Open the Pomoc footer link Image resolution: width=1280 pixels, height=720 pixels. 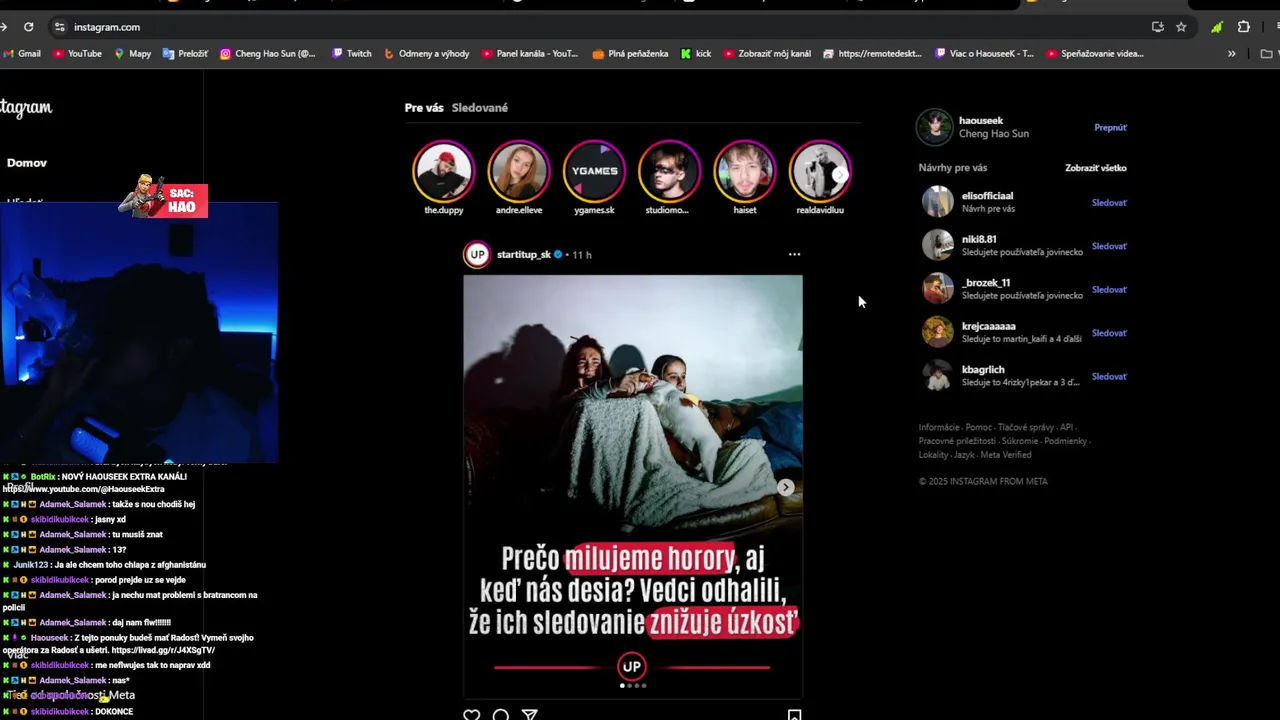pyautogui.click(x=979, y=428)
